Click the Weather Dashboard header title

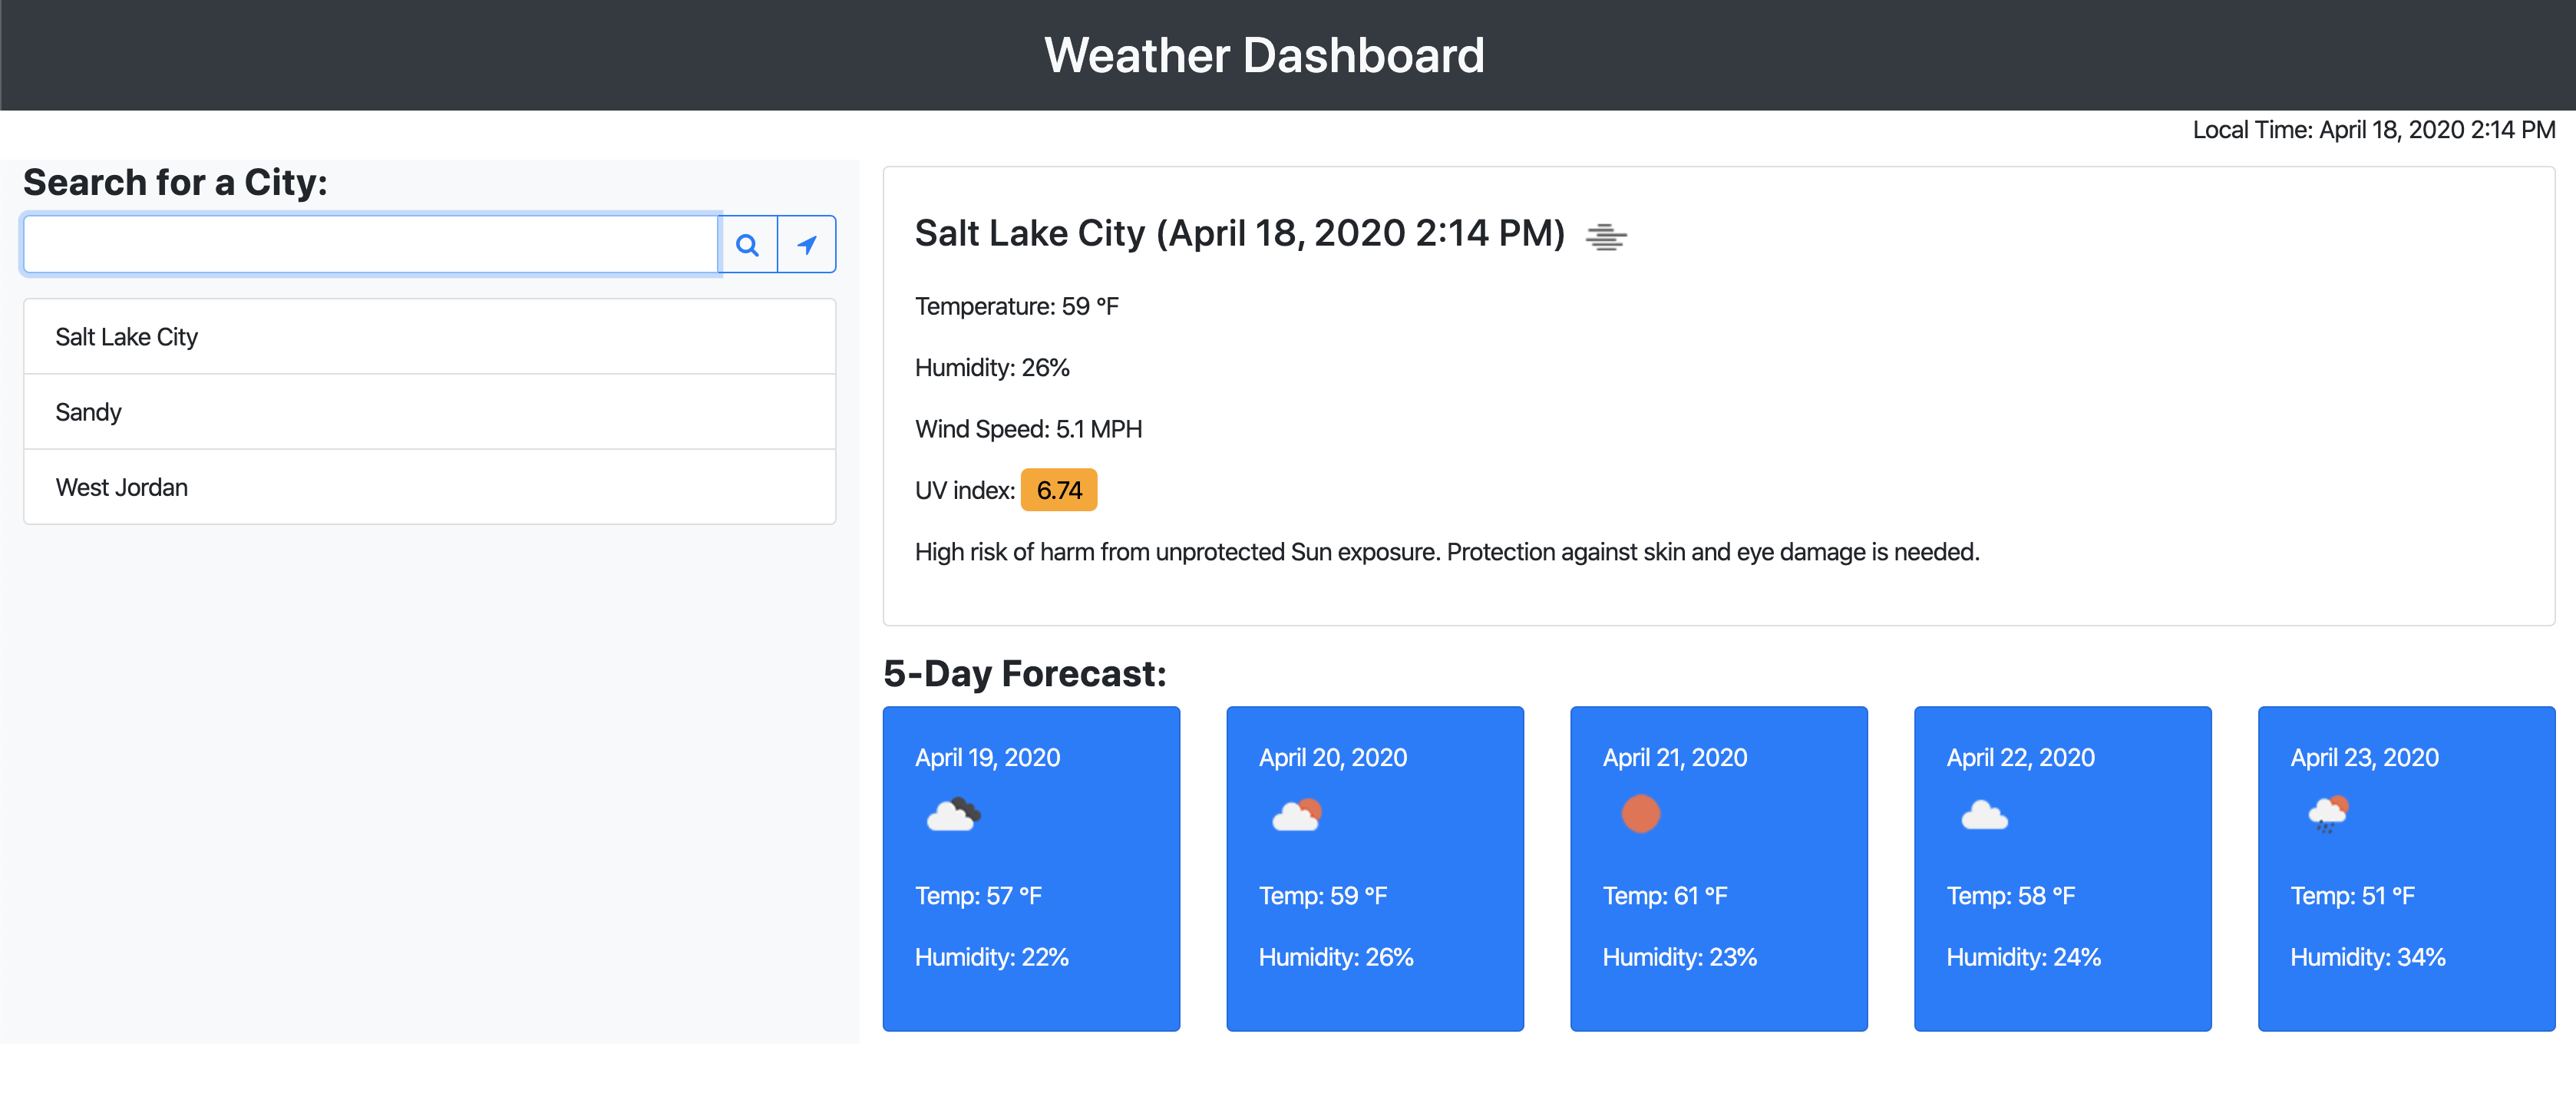[x=1264, y=55]
